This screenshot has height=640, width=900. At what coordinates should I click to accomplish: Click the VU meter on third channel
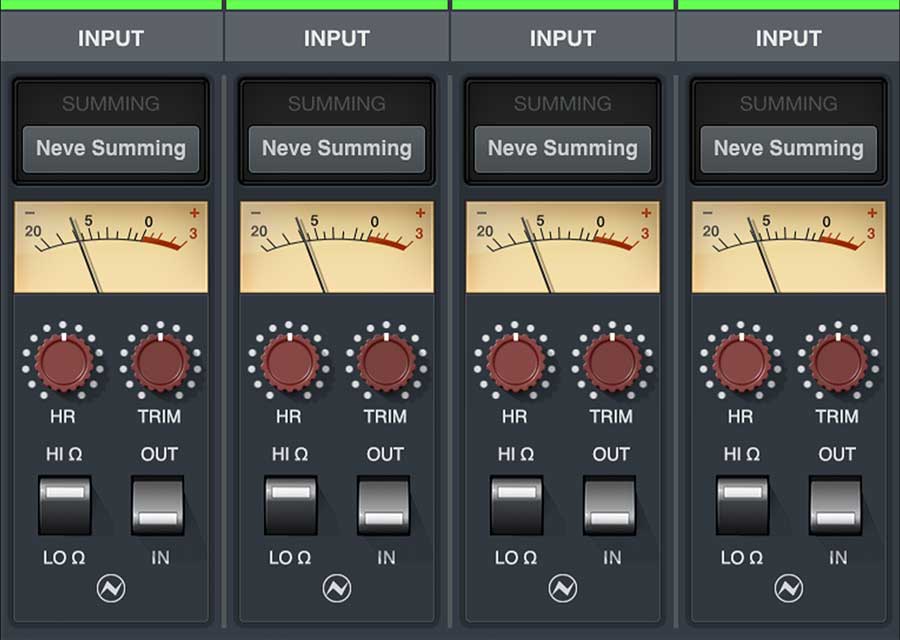[x=562, y=247]
